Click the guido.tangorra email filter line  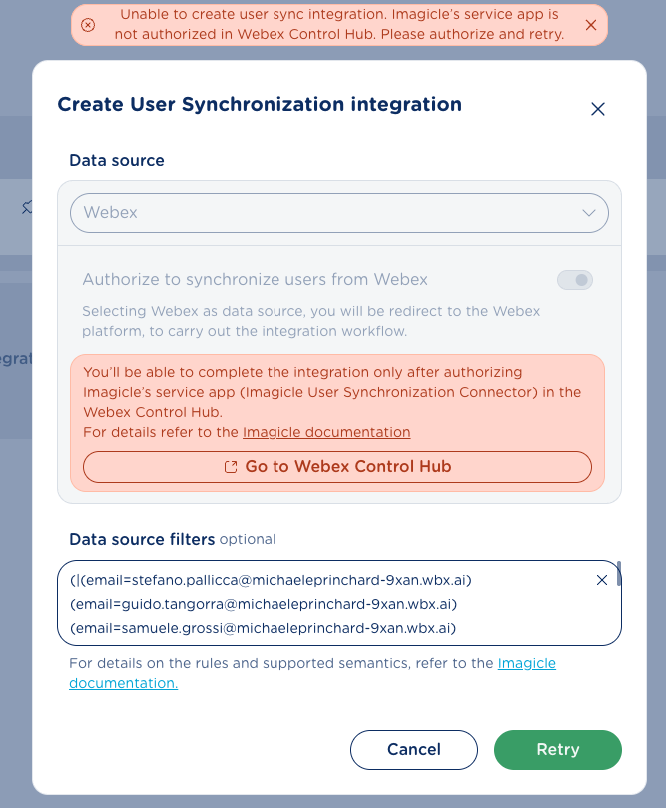tap(264, 604)
